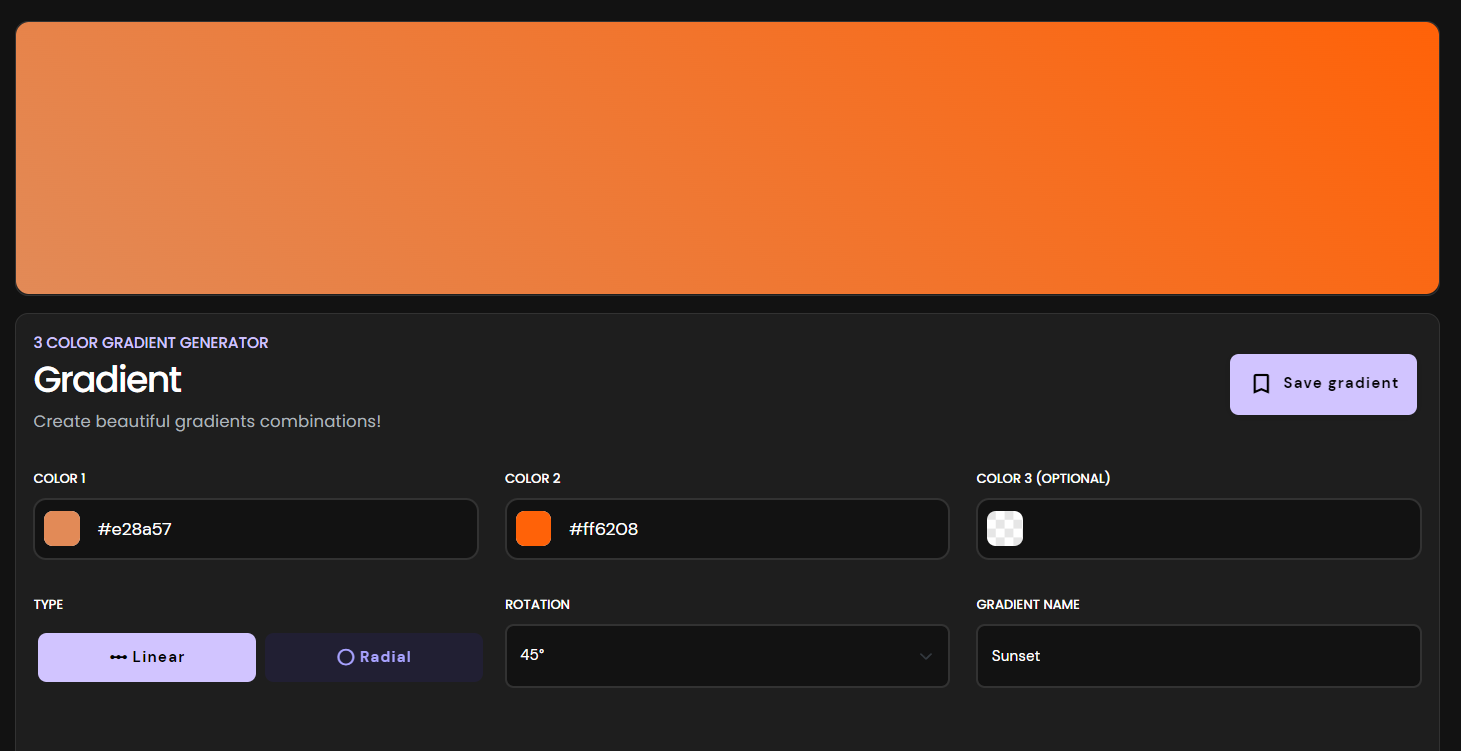Edit the Color 2 hex value #ff6208
This screenshot has height=751, width=1461.
[603, 529]
